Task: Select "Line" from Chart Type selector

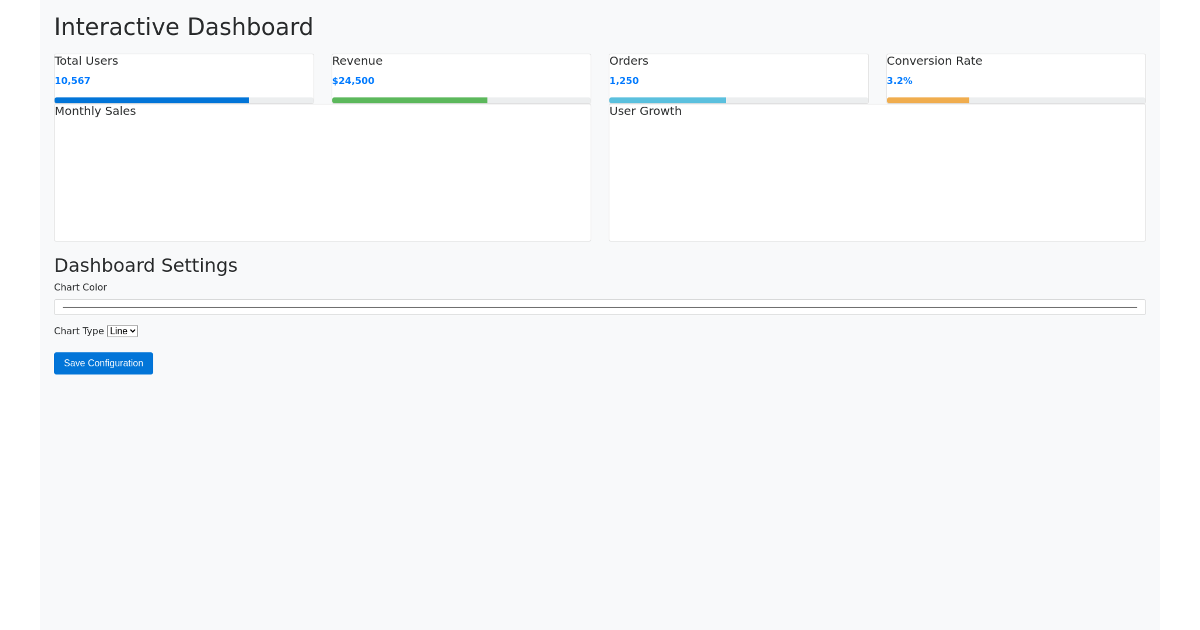Action: tap(122, 330)
